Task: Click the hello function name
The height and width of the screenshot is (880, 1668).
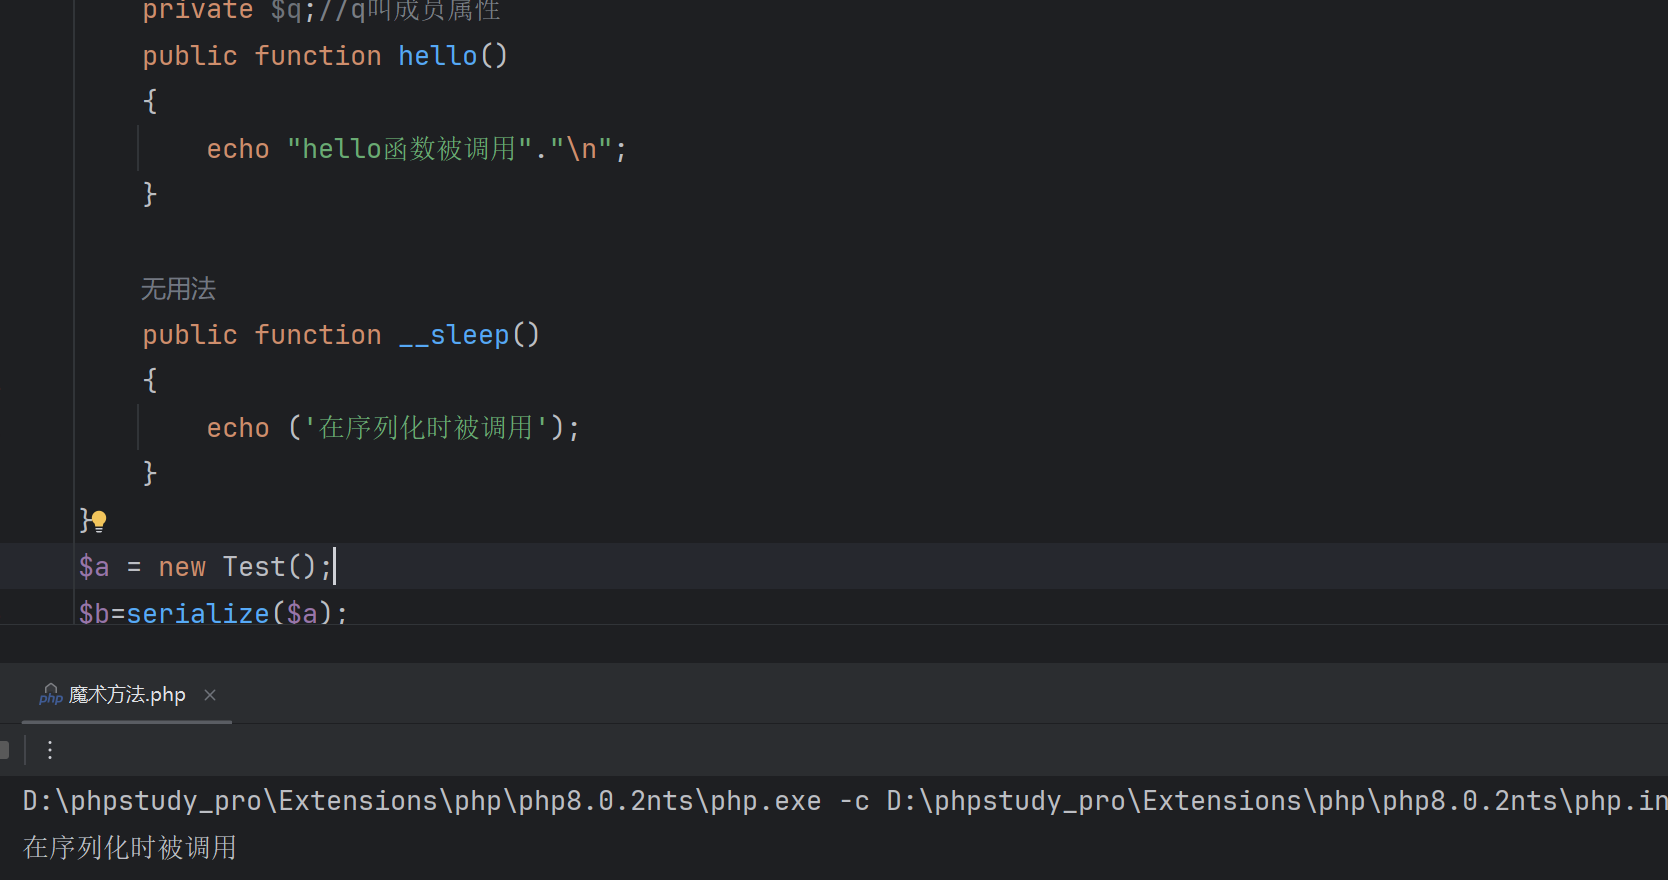Action: [438, 56]
